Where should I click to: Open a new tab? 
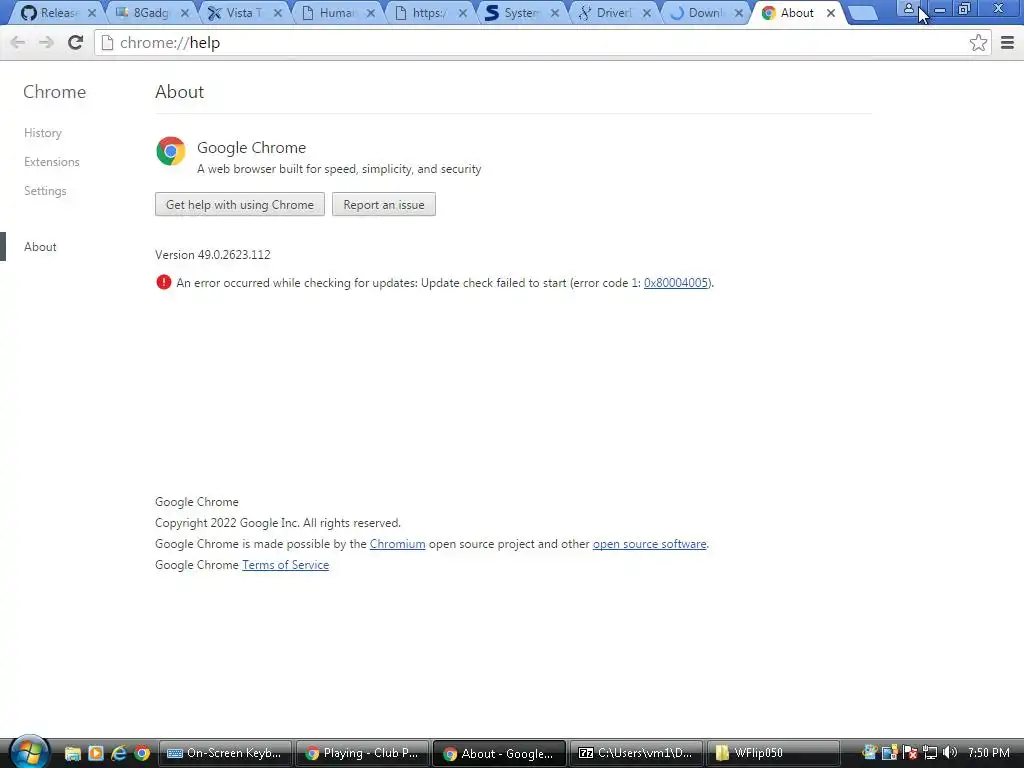point(863,13)
